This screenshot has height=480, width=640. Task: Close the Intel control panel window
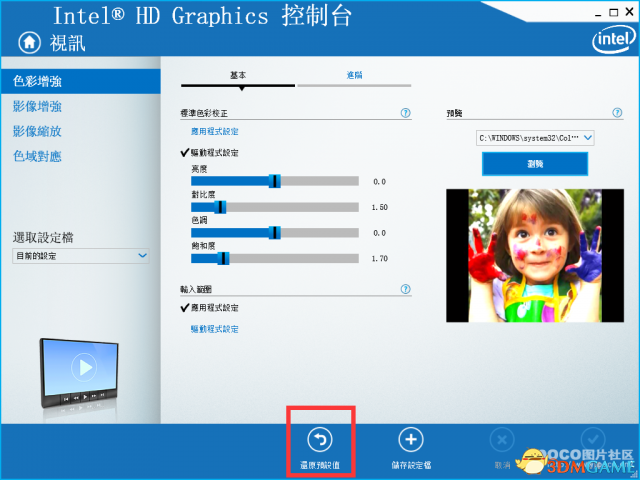tap(630, 12)
